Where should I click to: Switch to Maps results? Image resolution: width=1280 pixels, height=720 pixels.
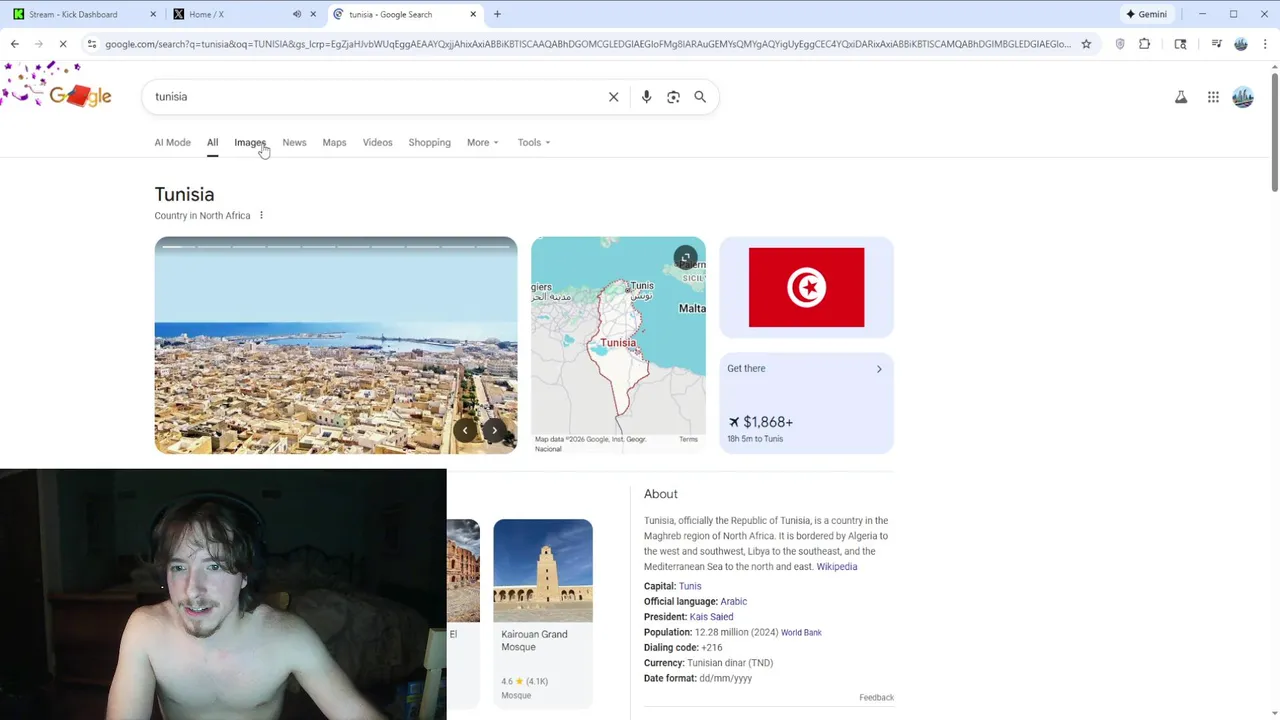334,142
